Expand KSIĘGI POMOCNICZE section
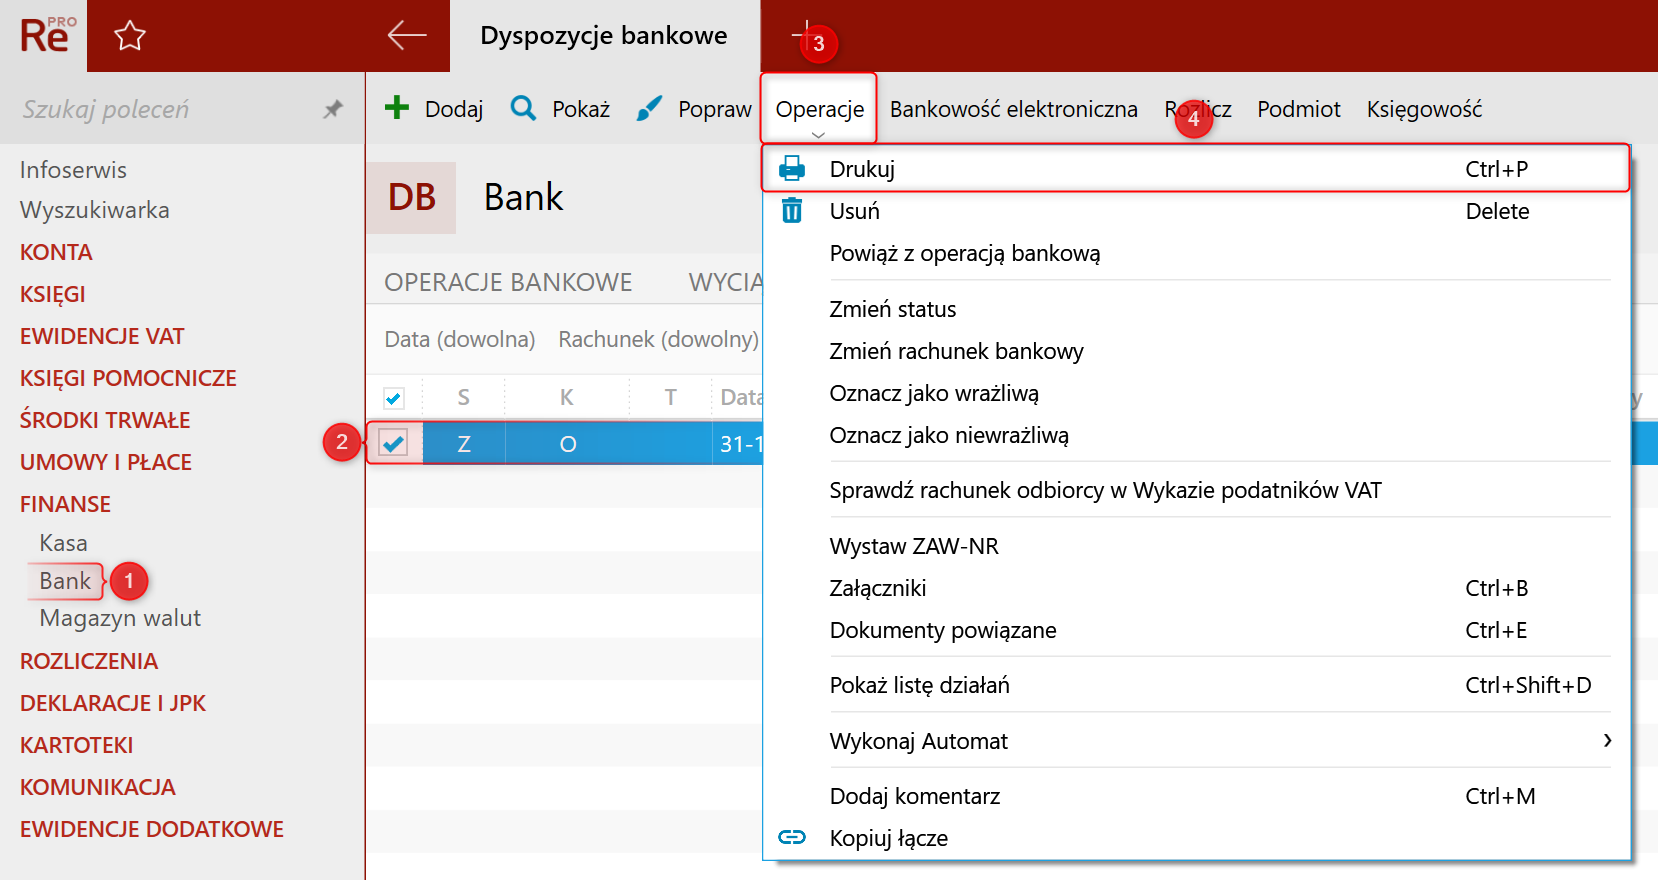This screenshot has width=1658, height=880. point(128,378)
